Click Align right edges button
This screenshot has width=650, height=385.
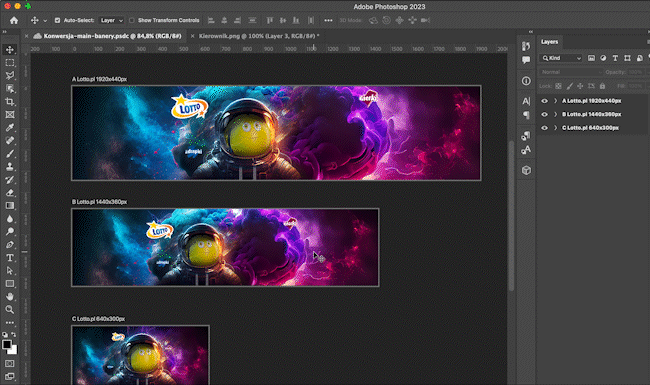pos(238,20)
